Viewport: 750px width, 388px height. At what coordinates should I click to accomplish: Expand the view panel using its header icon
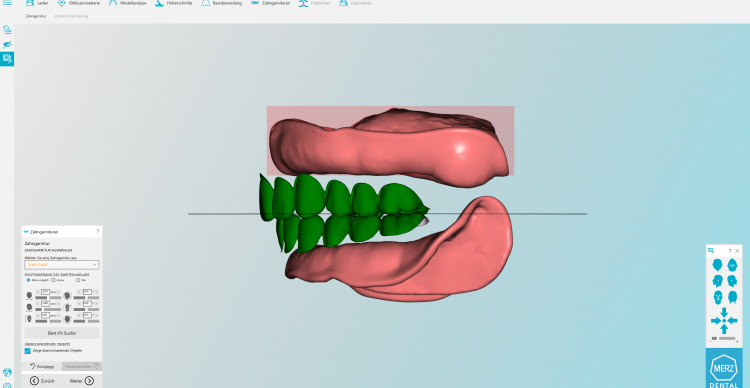711,251
